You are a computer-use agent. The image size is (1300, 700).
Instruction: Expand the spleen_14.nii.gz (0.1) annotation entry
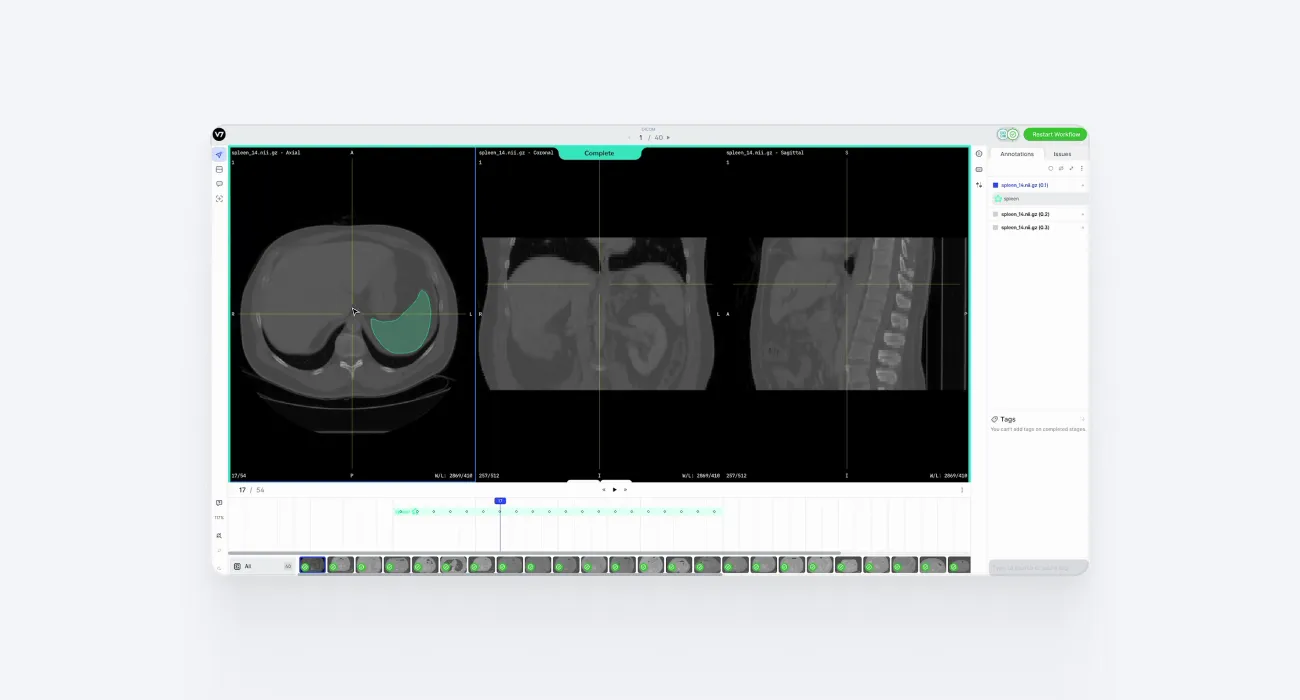tap(1083, 185)
